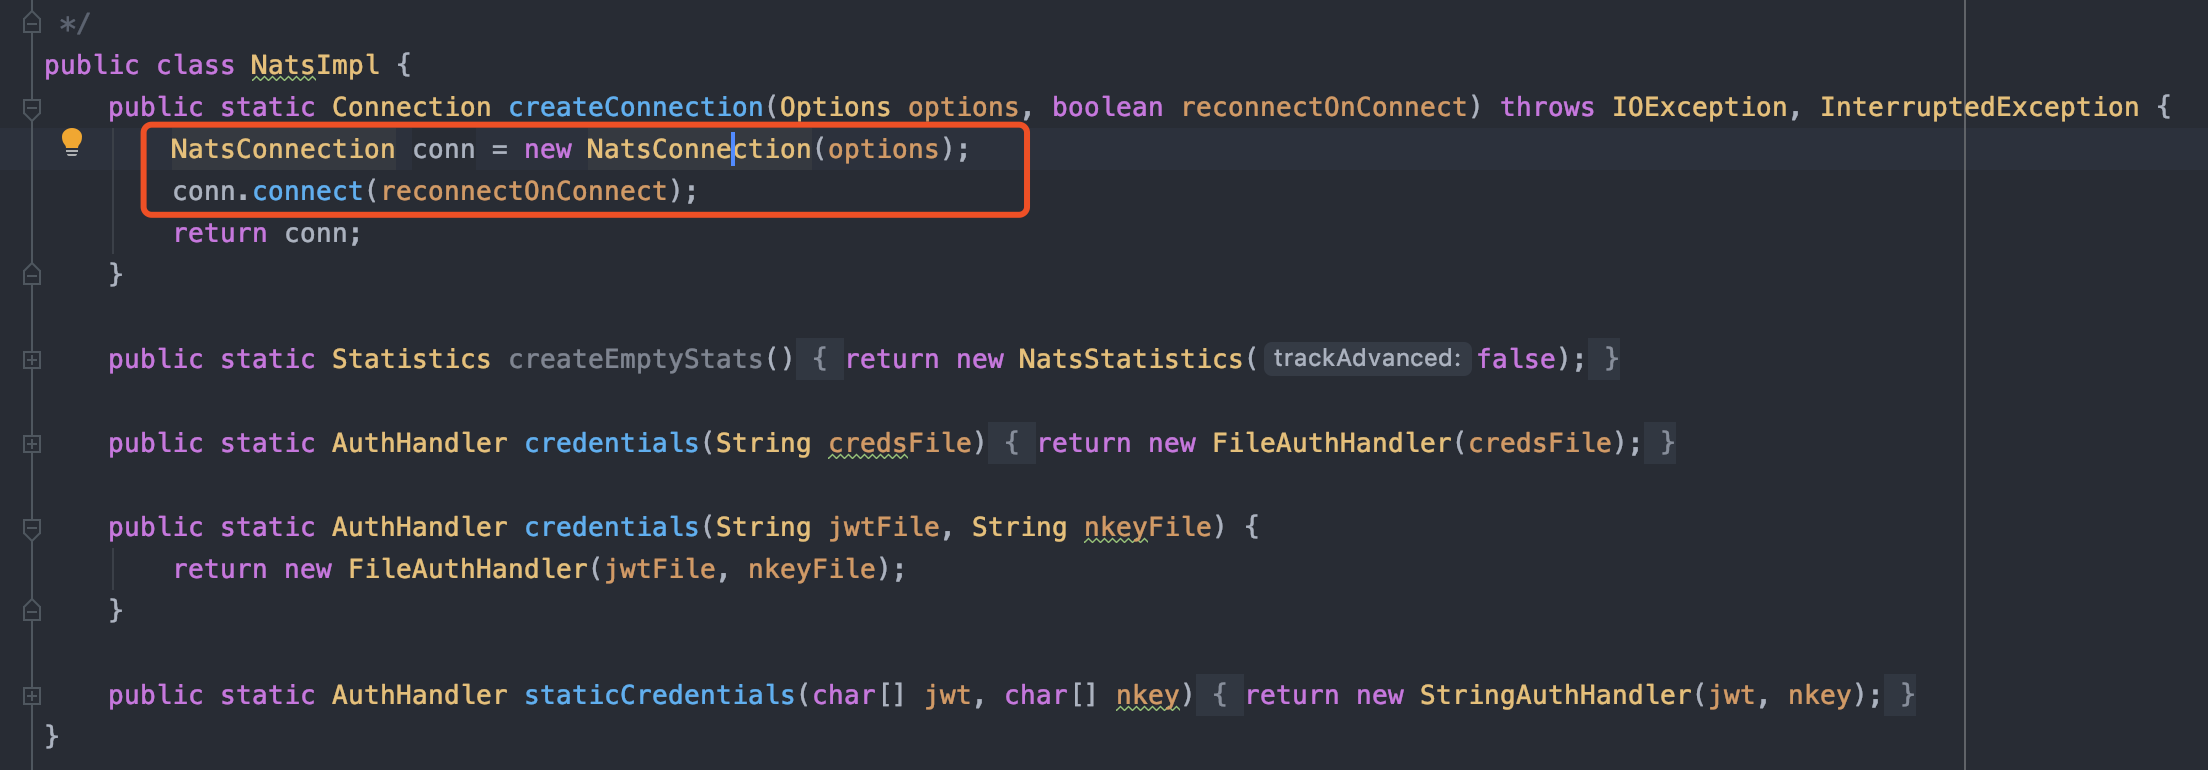Click the IOException in throws clause
This screenshot has width=2208, height=770.
1699,107
